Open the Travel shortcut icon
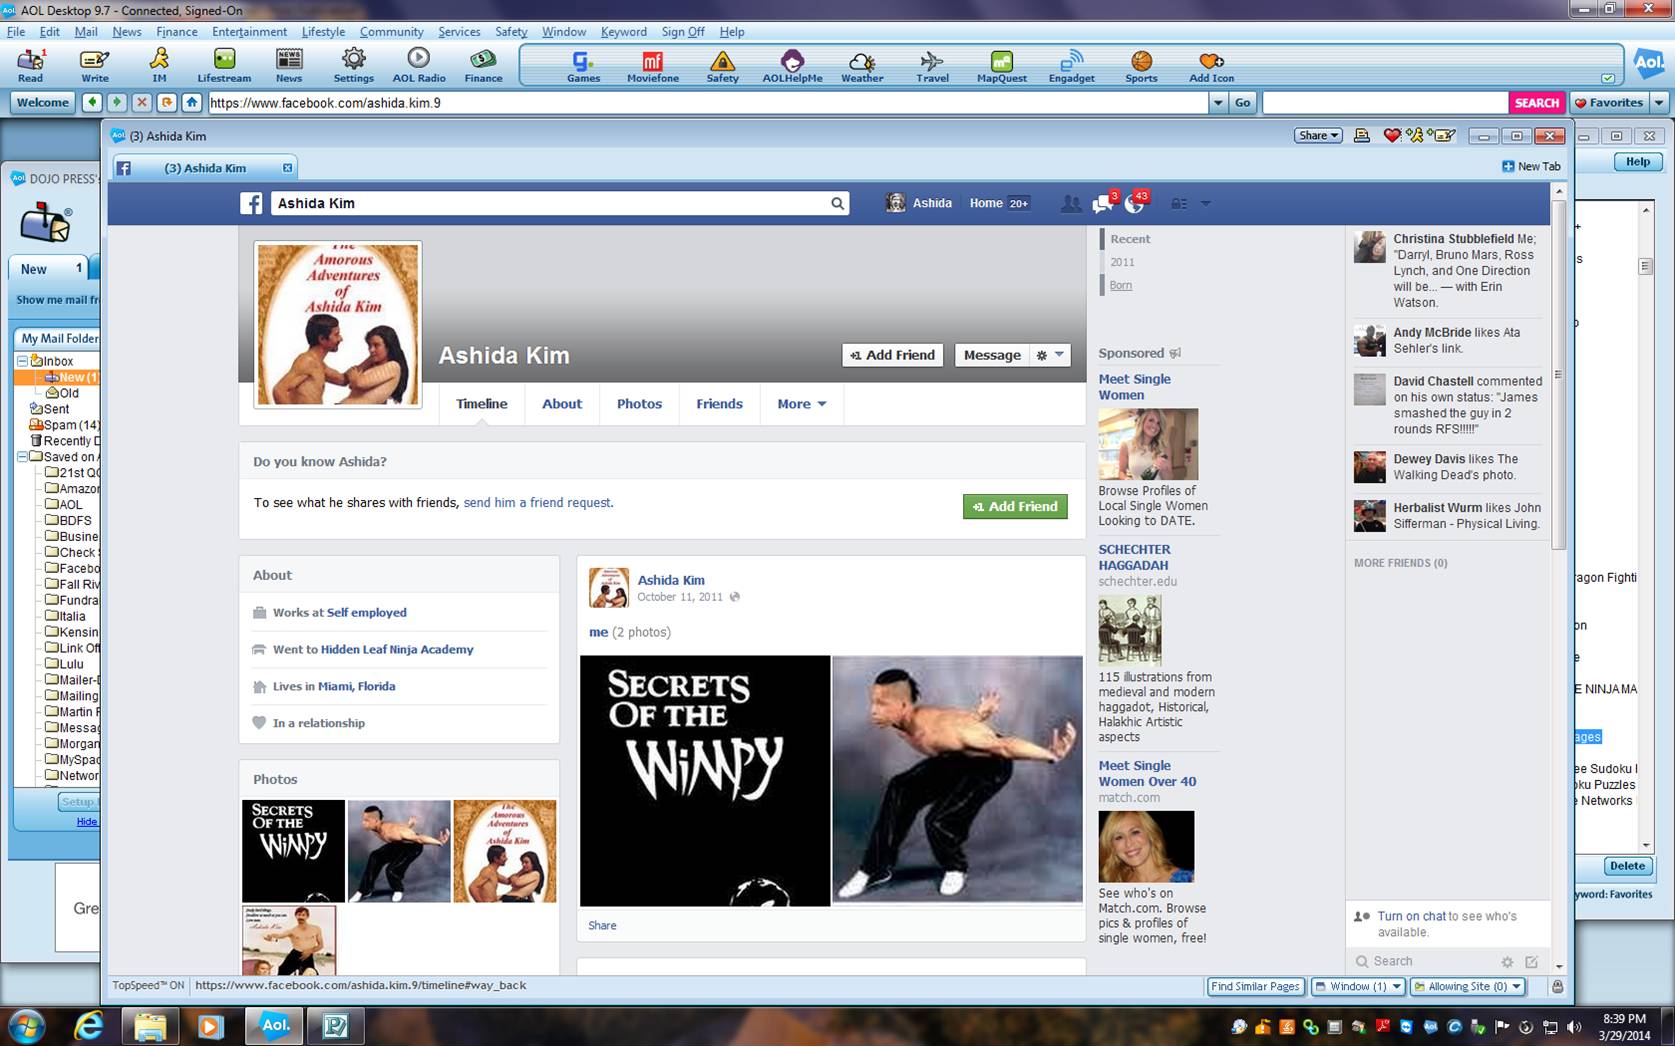Image resolution: width=1675 pixels, height=1047 pixels. tap(932, 66)
